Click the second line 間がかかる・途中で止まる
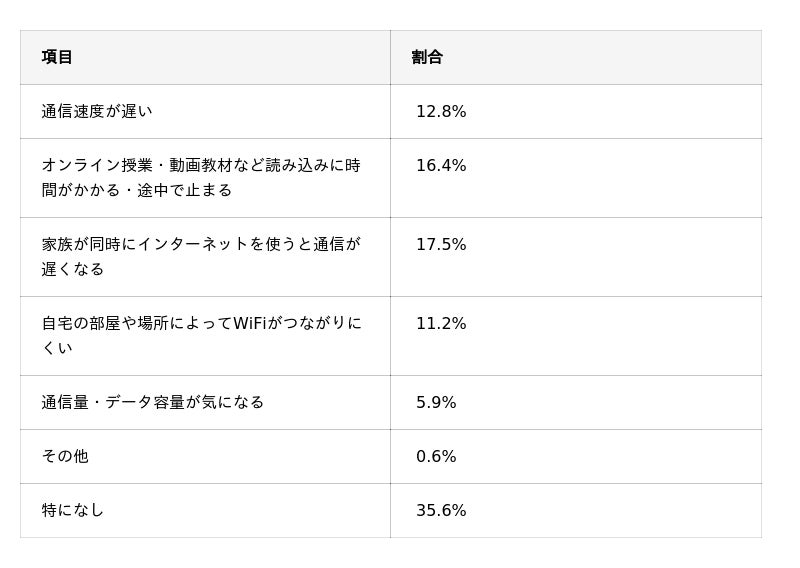Screen dimensions: 800x568 (136, 190)
